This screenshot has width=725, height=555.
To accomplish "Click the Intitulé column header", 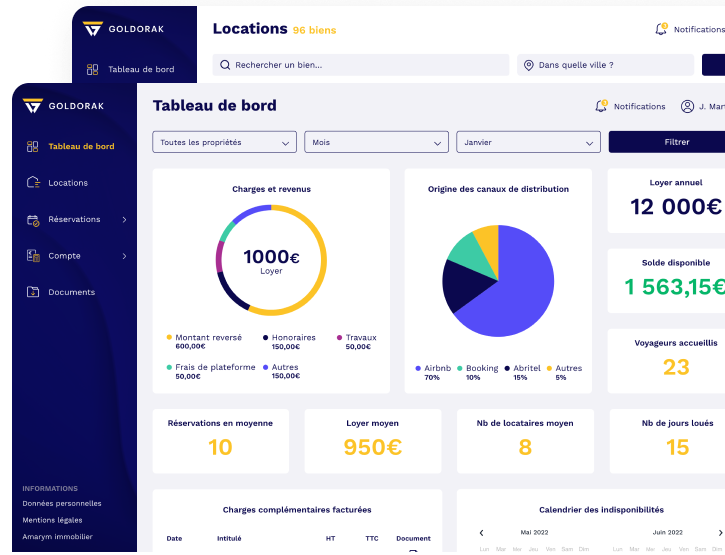I will point(229,538).
